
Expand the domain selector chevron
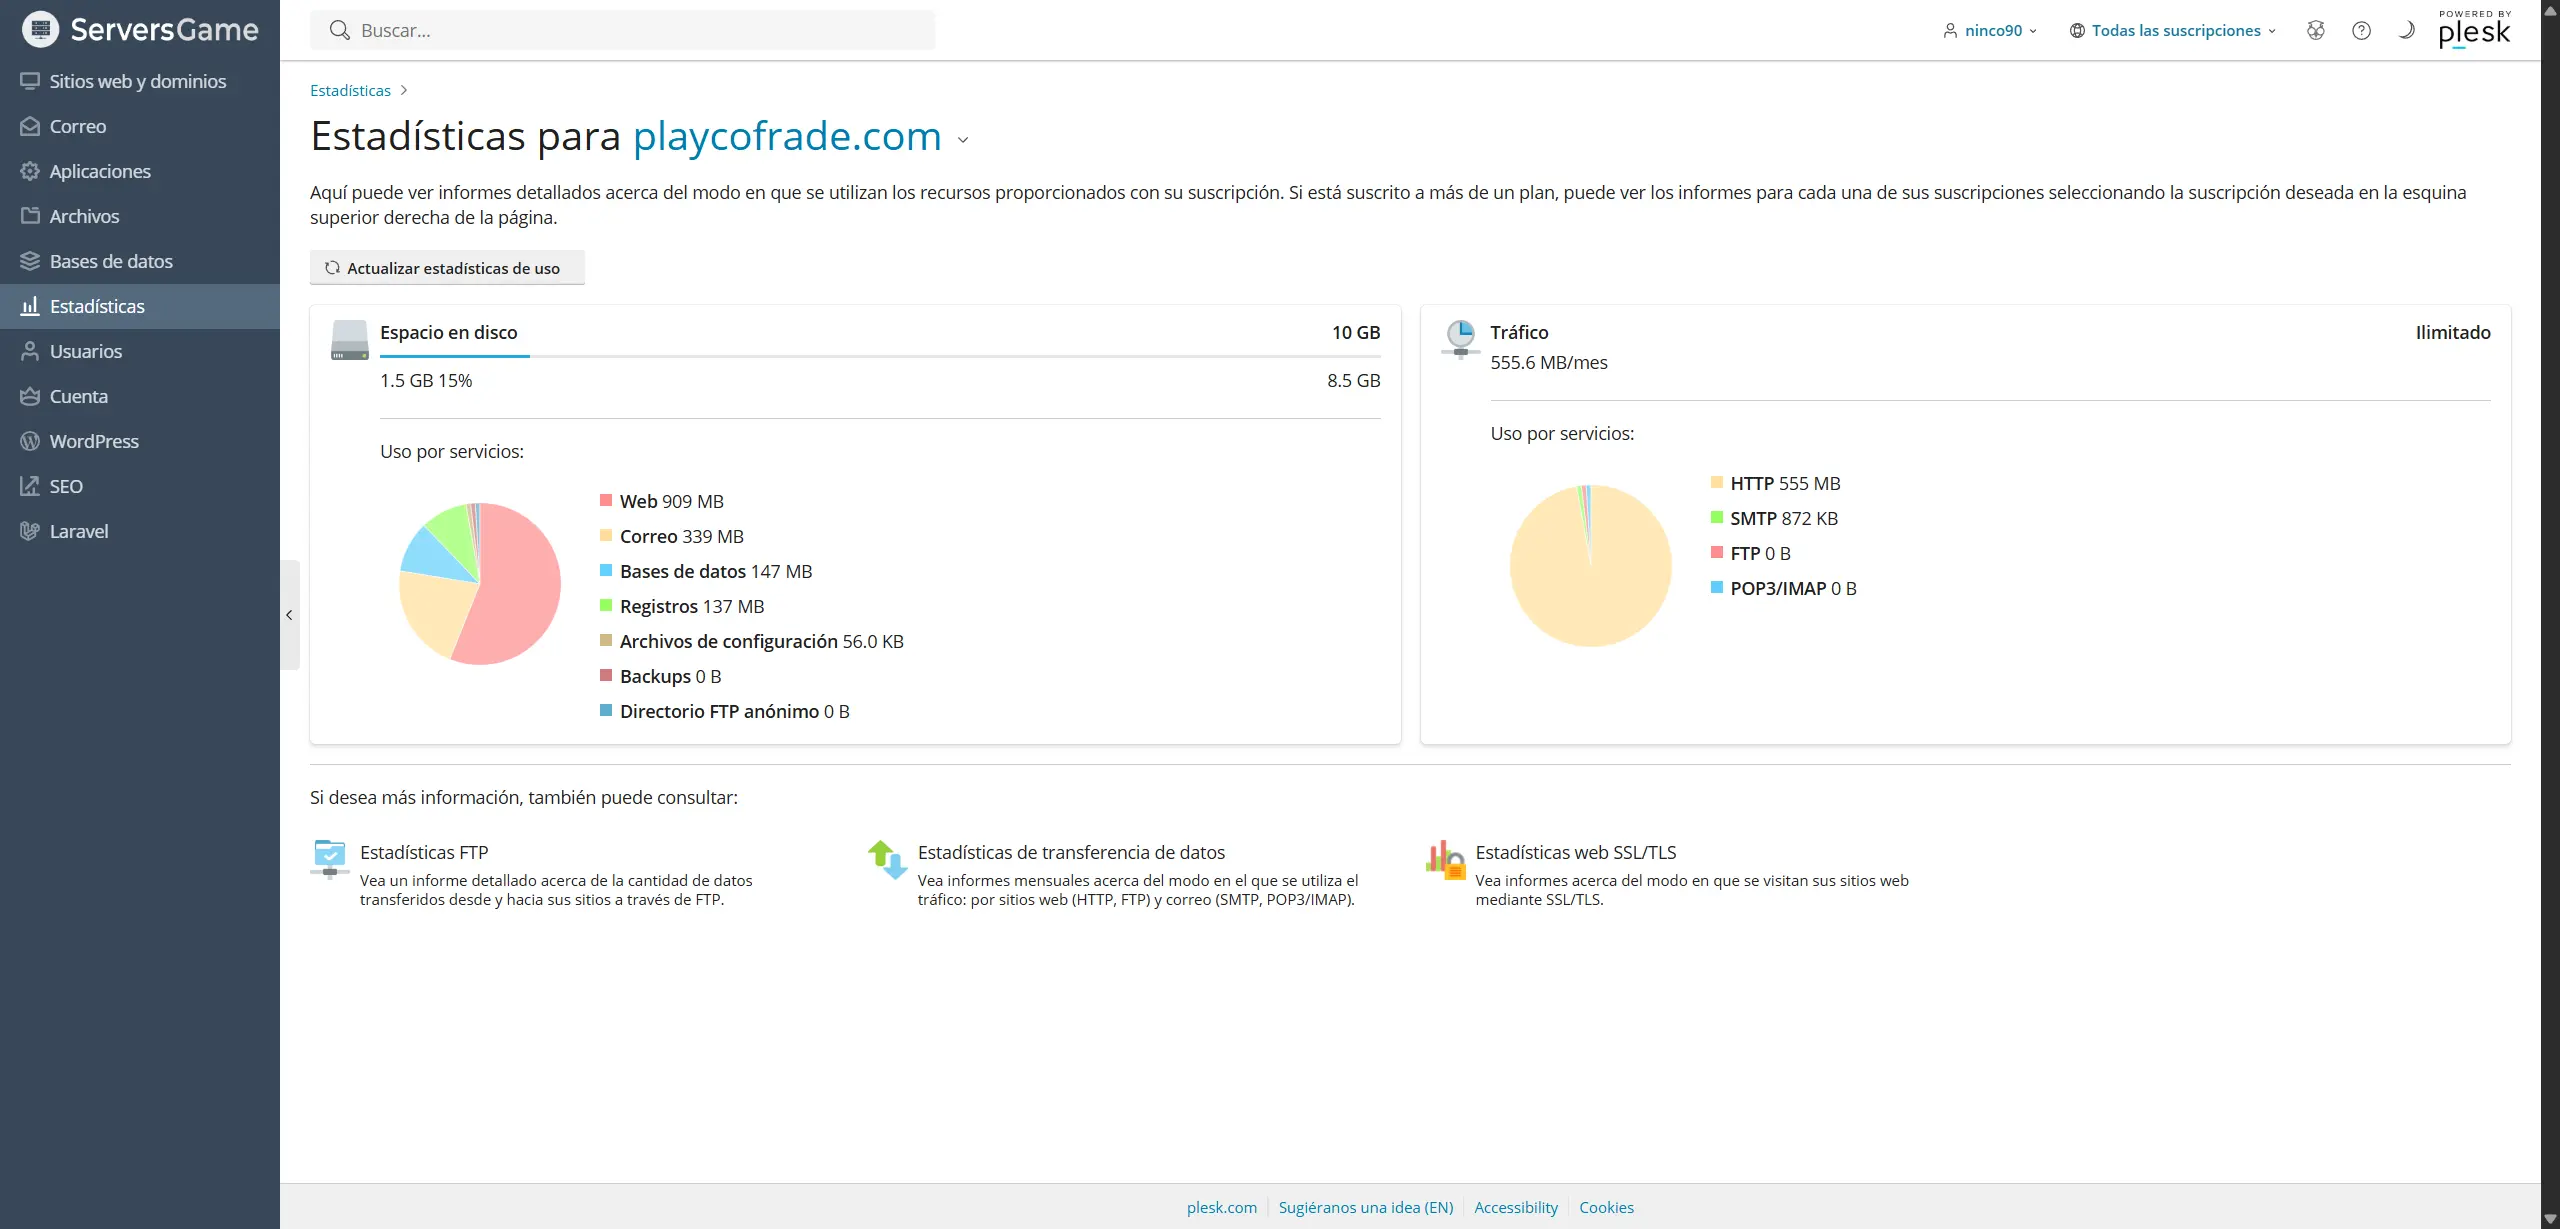963,140
